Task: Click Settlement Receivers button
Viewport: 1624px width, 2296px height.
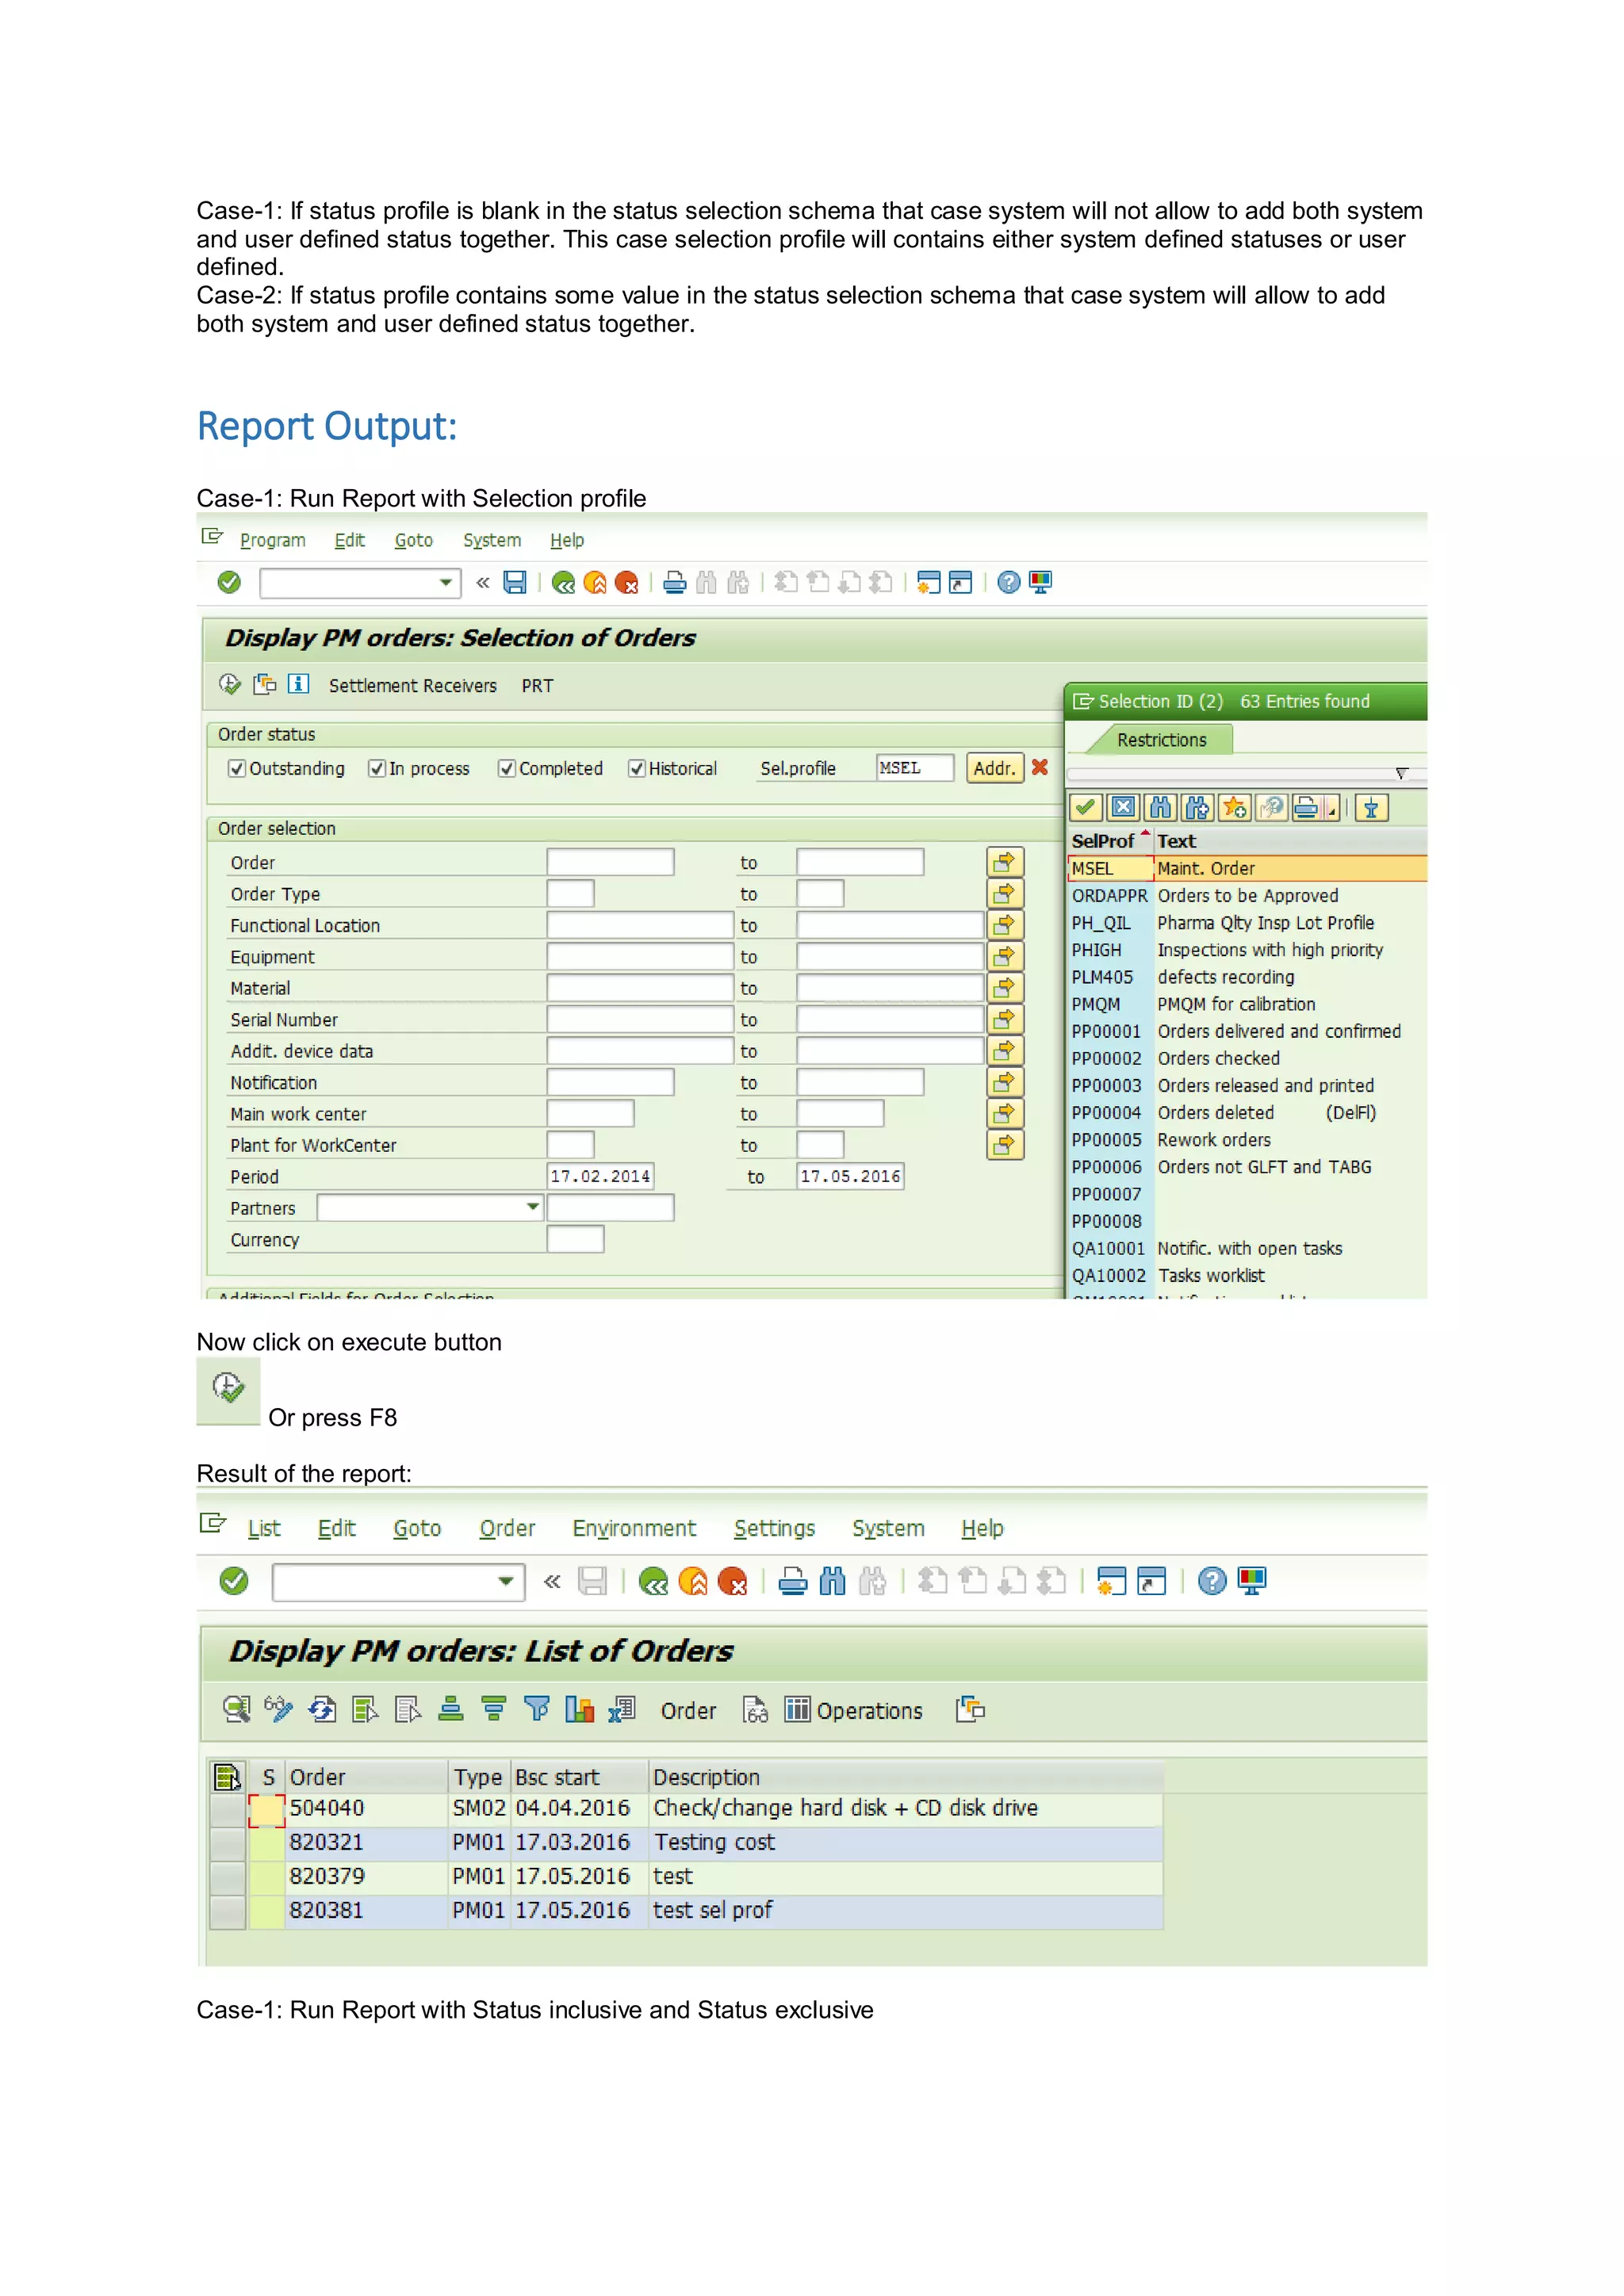Action: [x=413, y=686]
